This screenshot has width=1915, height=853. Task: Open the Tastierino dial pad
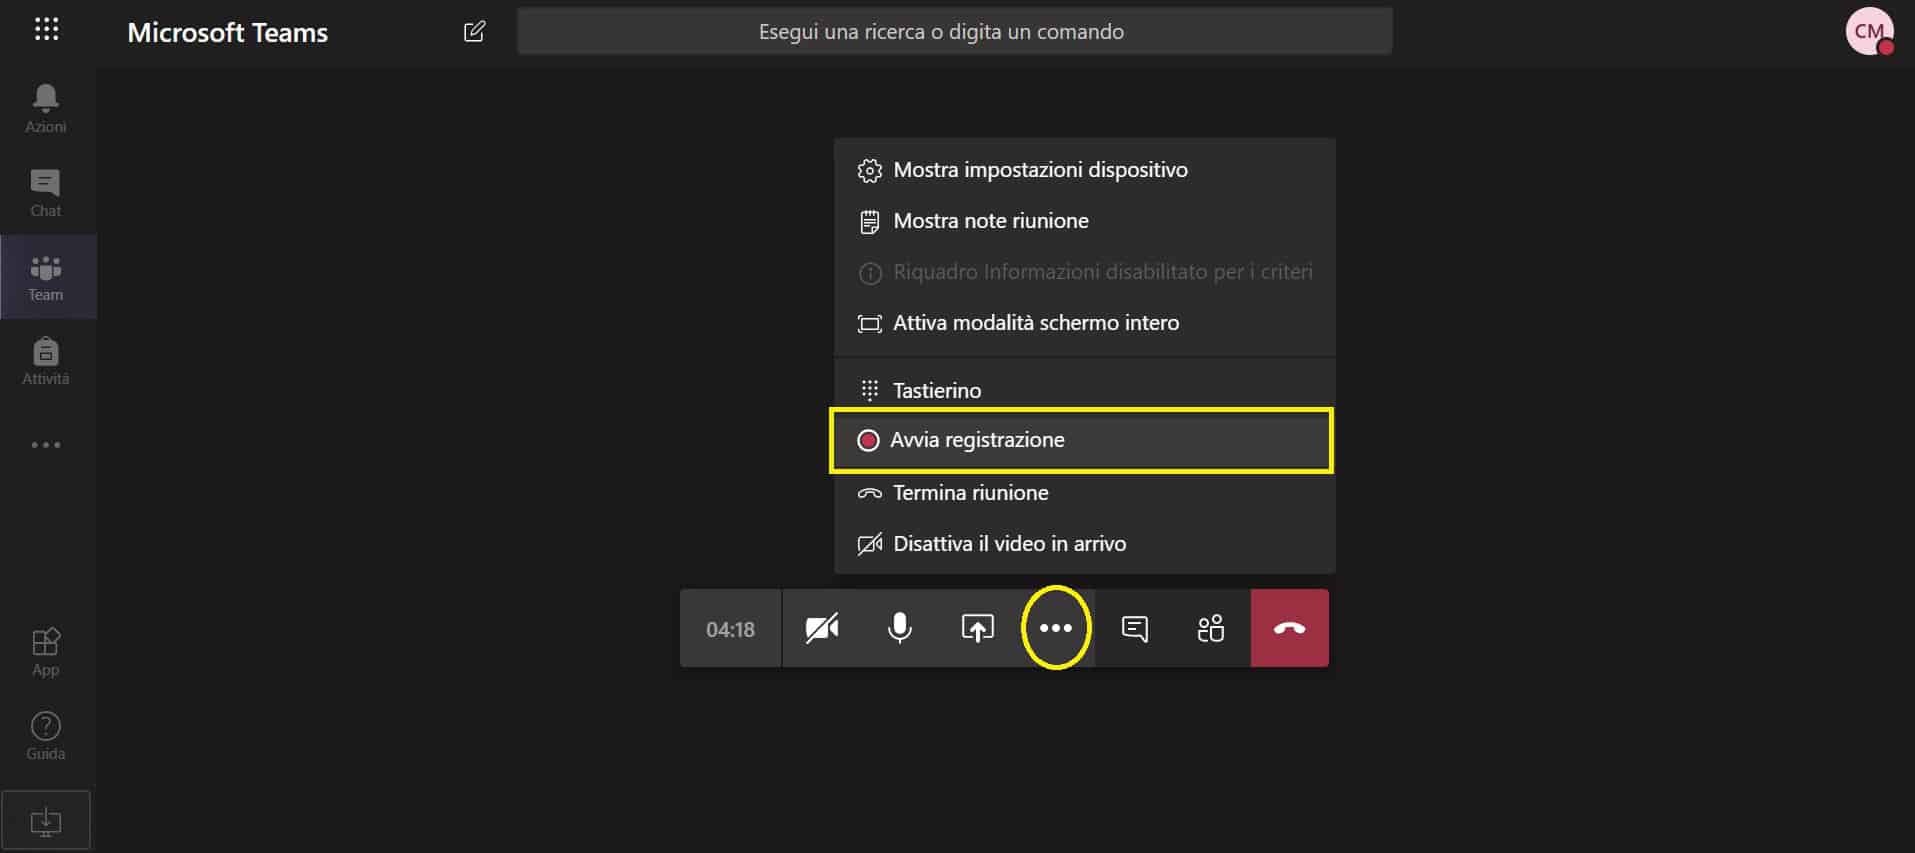1085,390
